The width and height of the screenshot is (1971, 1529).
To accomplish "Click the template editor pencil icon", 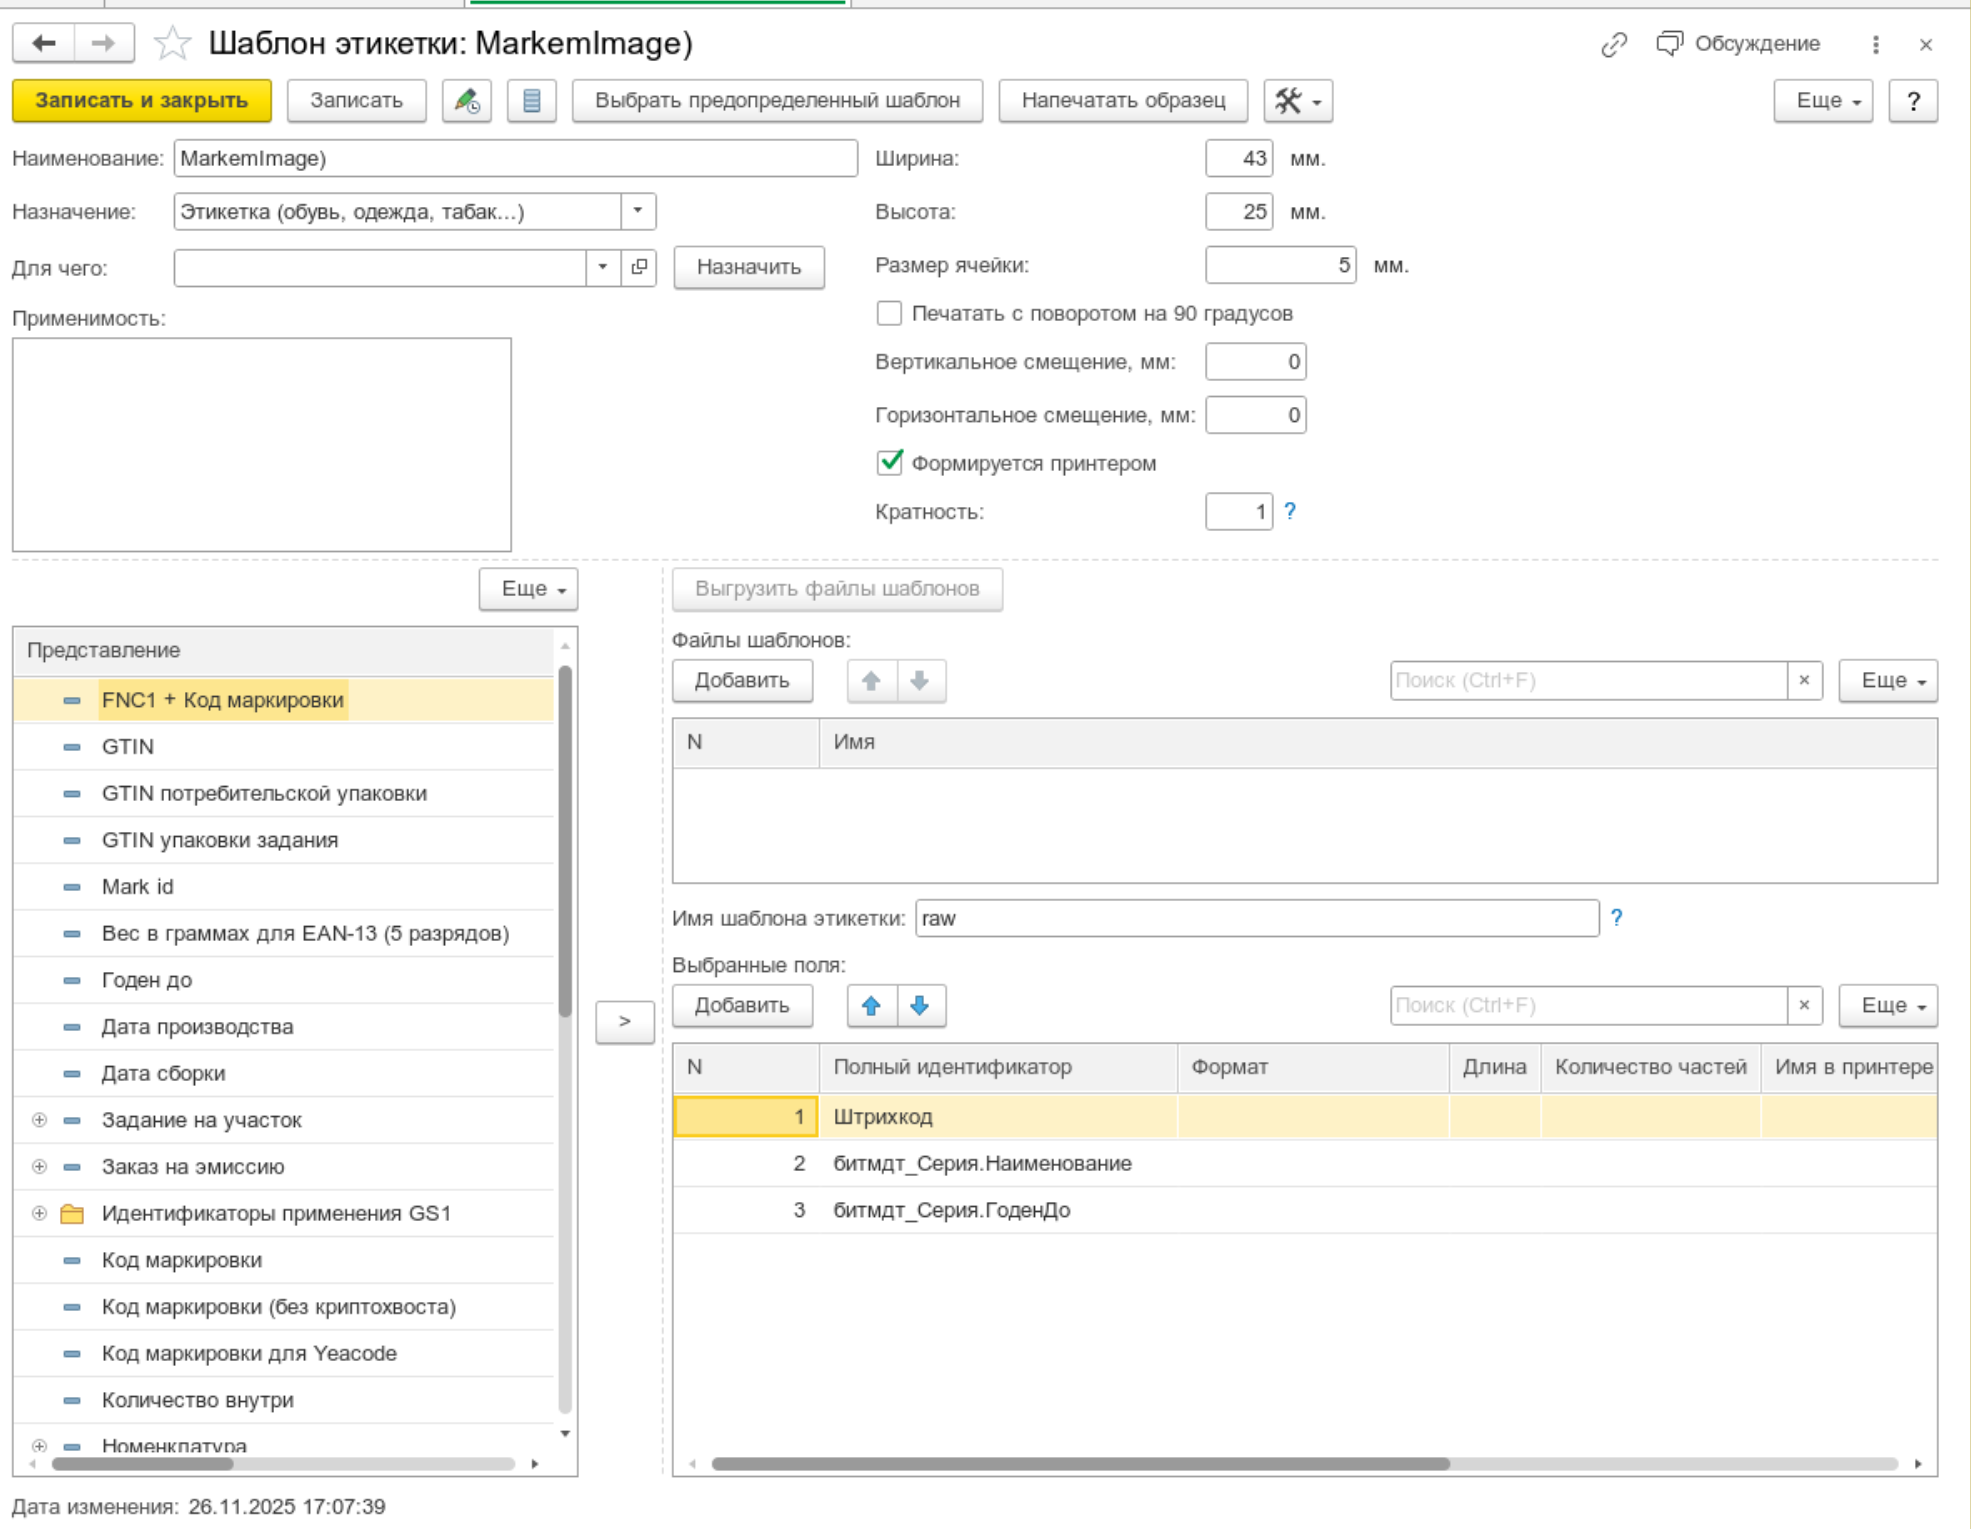I will (466, 101).
